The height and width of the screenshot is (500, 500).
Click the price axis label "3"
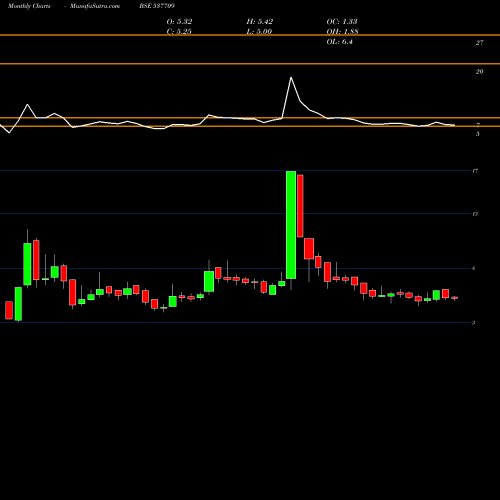[x=474, y=323]
